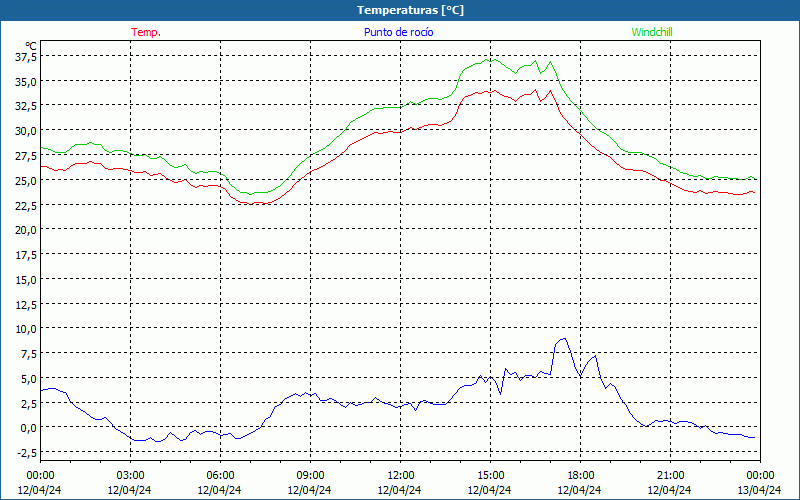Image resolution: width=800 pixels, height=500 pixels.
Task: Click the 09:00 time axis label
Action: click(x=310, y=476)
